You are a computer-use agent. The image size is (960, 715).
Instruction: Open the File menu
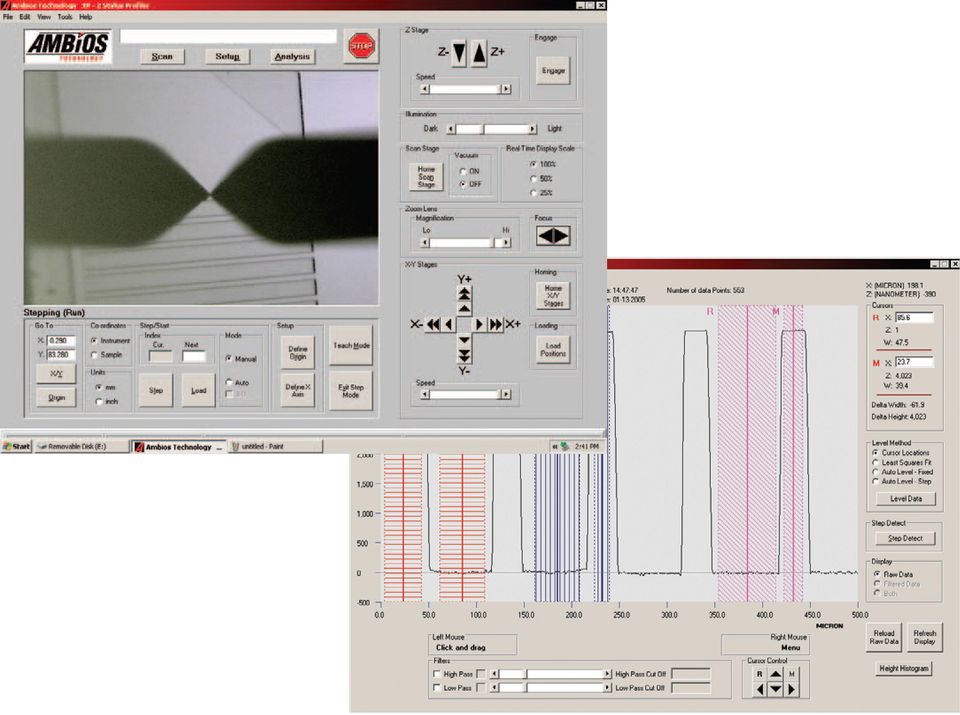pos(7,17)
